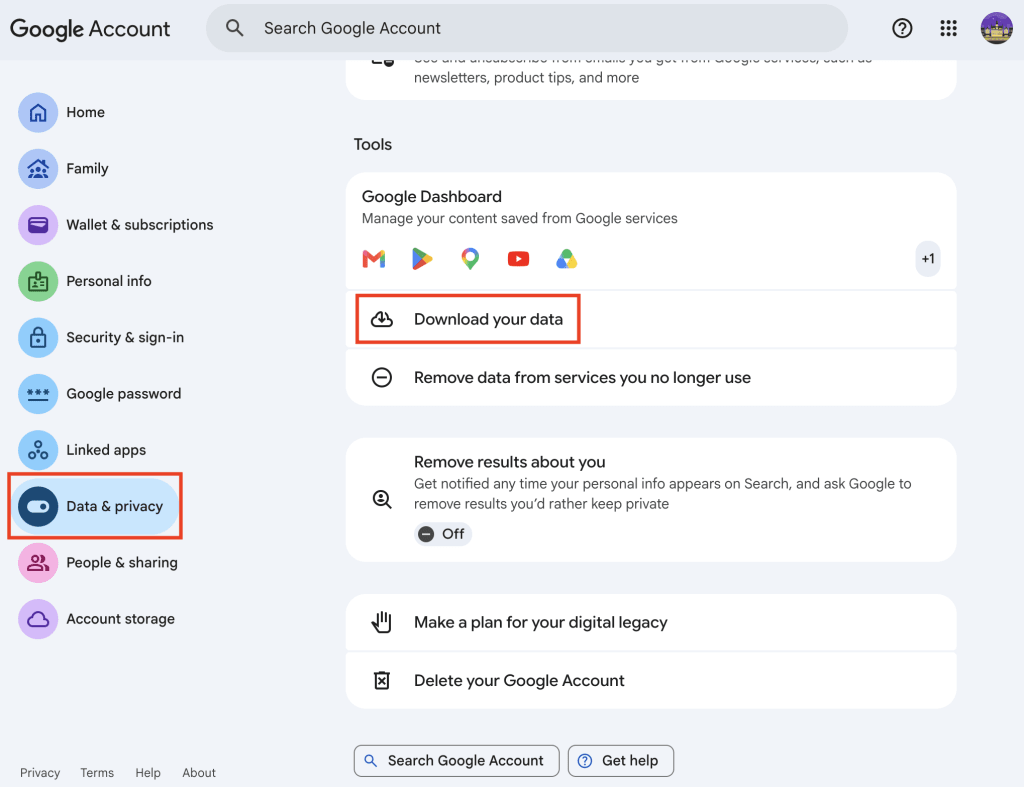This screenshot has width=1024, height=787.
Task: Focus the Search Google Account field
Action: point(527,28)
